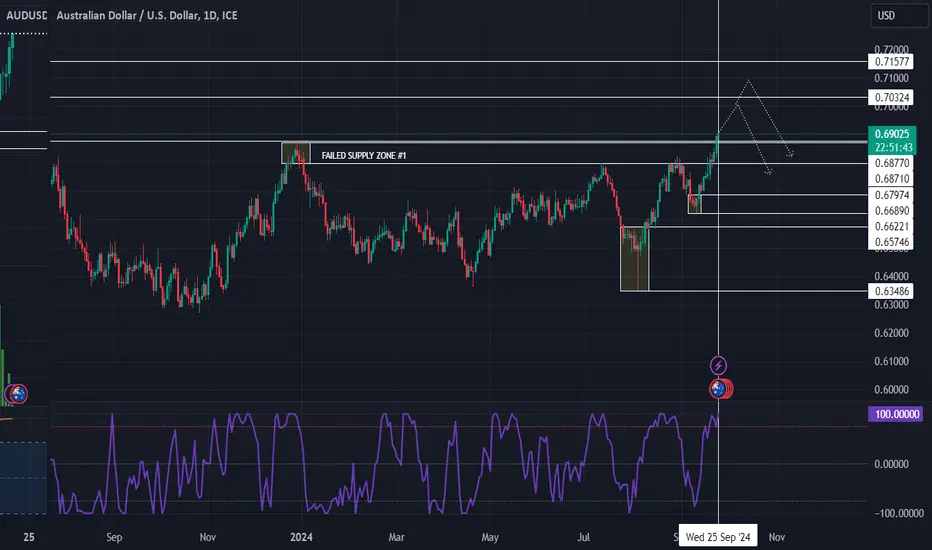Click the -100.00000 indicator scale value
This screenshot has width=932, height=550.
click(x=899, y=513)
